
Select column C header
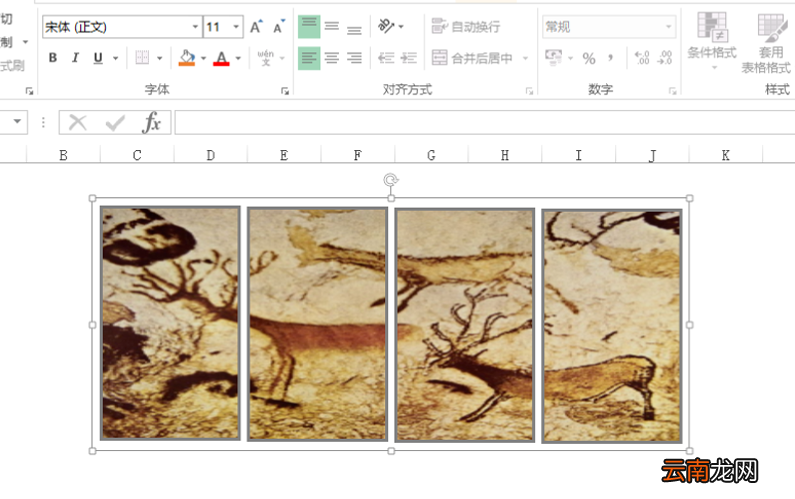click(137, 155)
